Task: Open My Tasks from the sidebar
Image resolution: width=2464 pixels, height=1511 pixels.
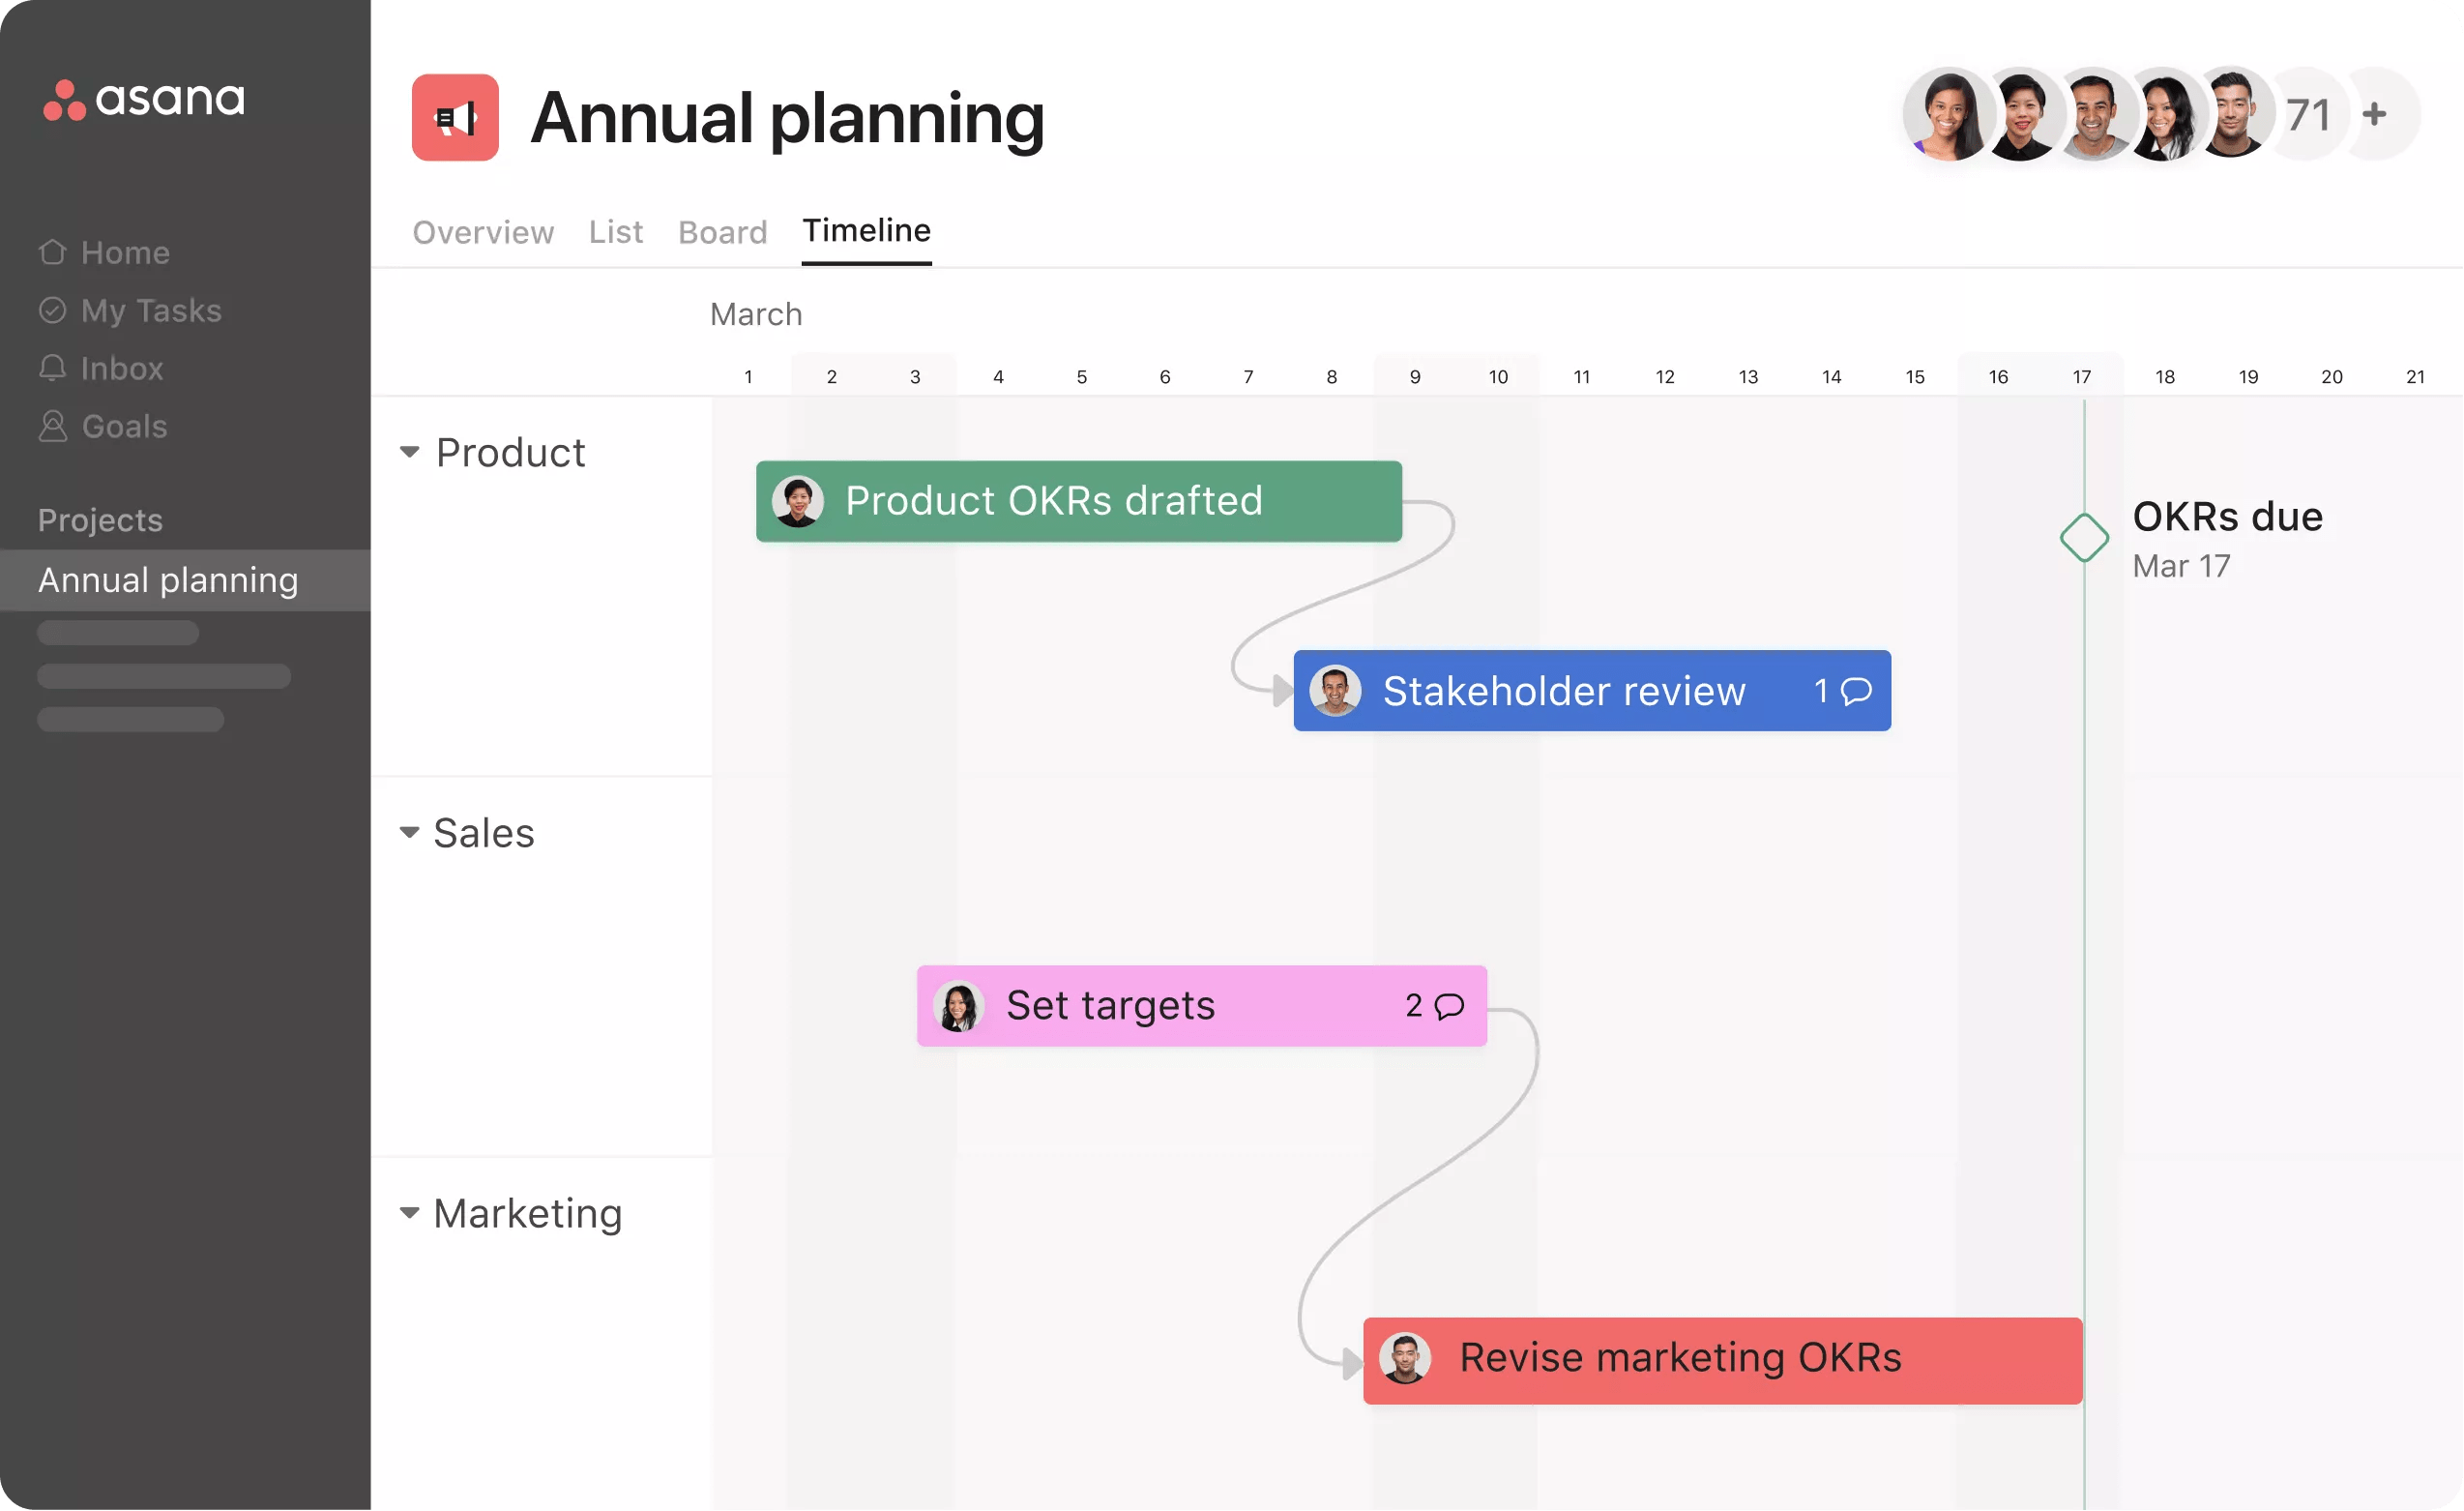Action: (52, 310)
